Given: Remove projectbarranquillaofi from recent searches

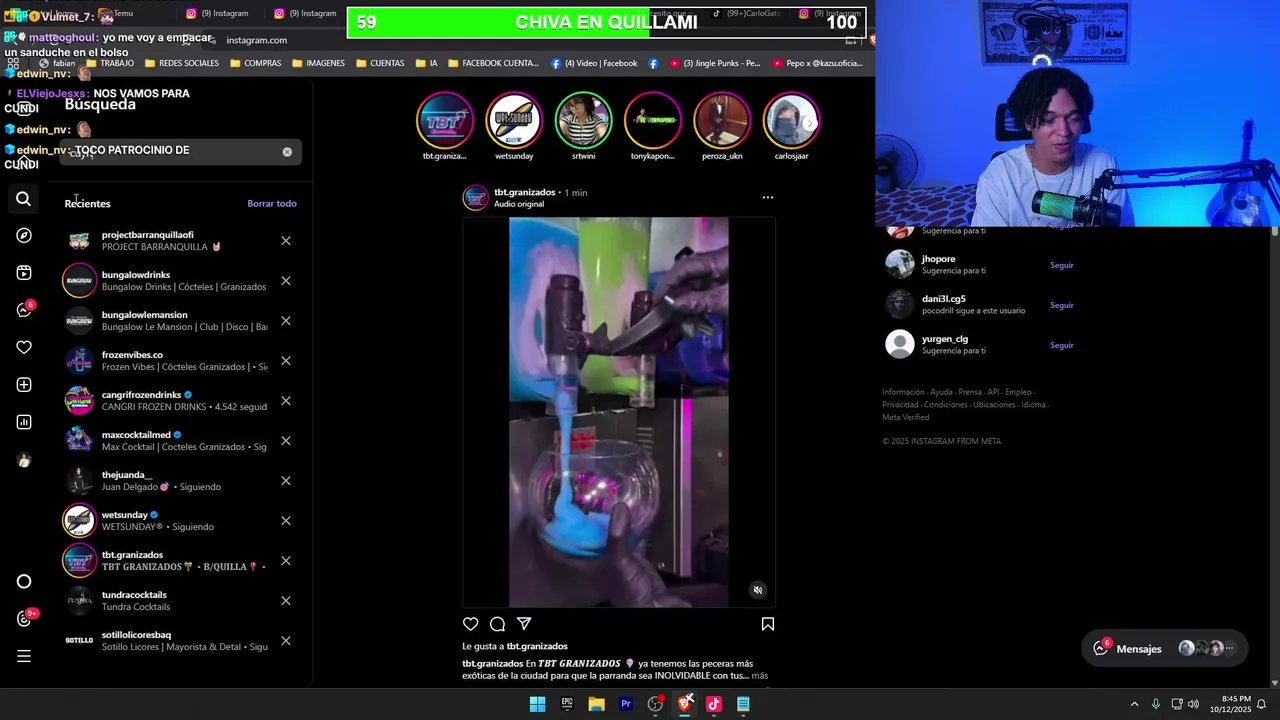Looking at the screenshot, I should point(286,241).
